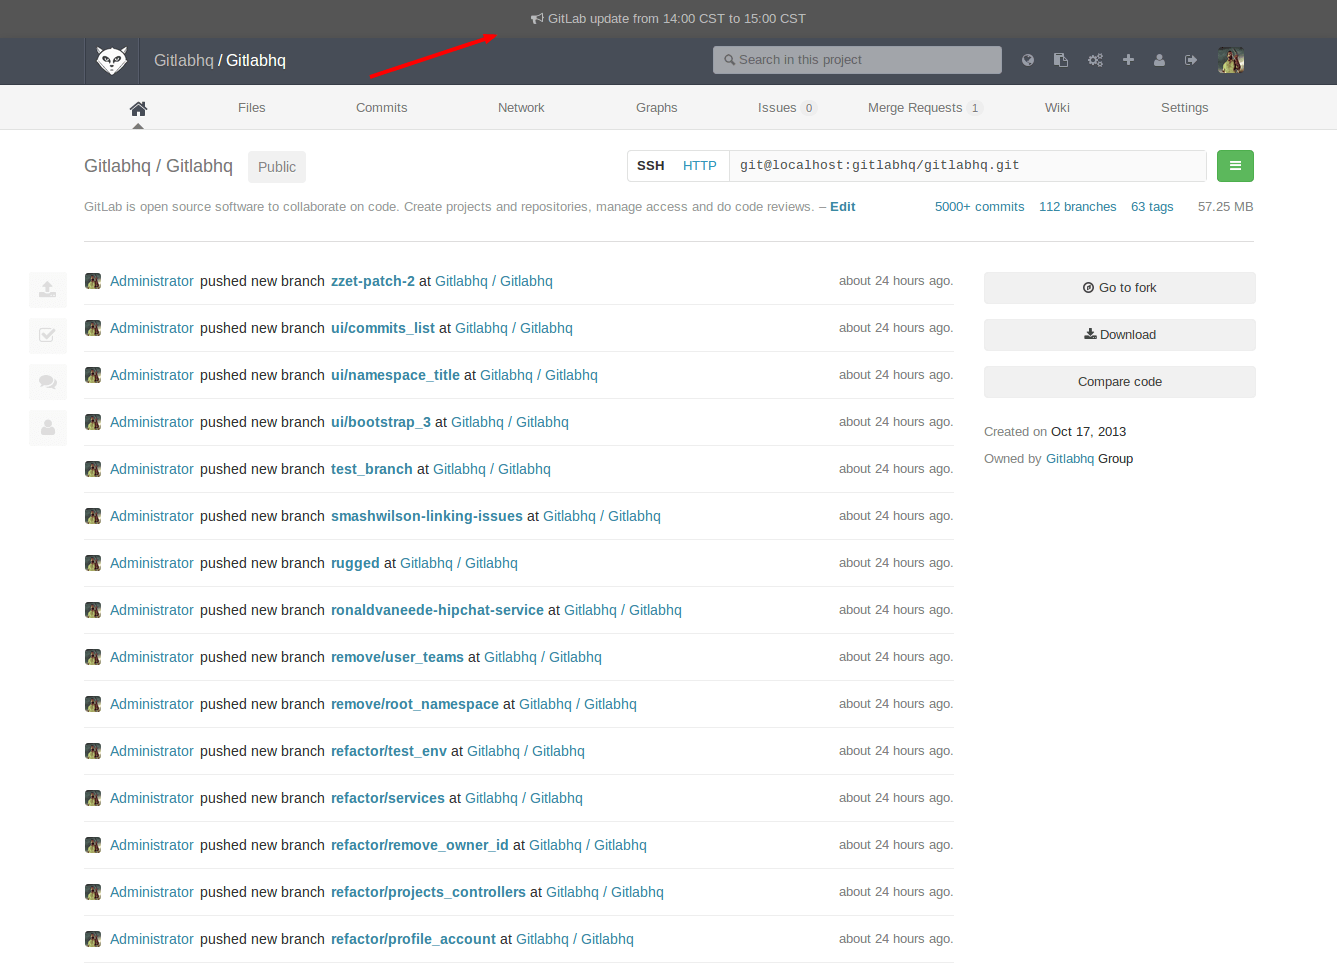The height and width of the screenshot is (965, 1337).
Task: Toggle push events filter icon
Action: click(47, 289)
